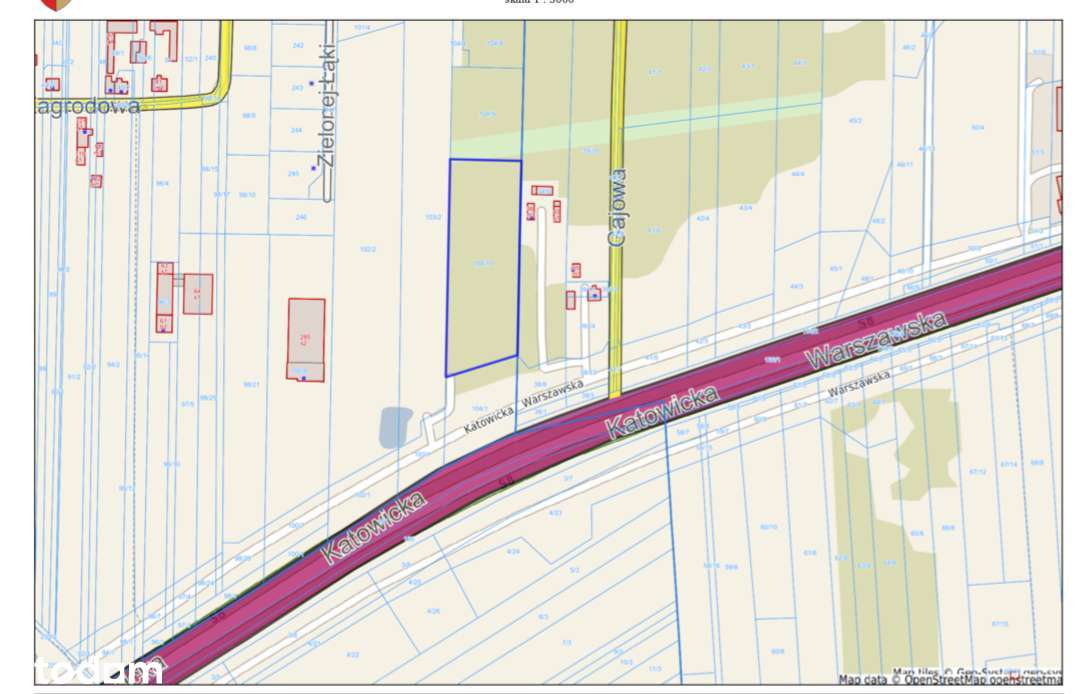Viewport: 1090px width, 694px height.
Task: Click the small 'Katowicka Warszawska' service road label
Action: pyautogui.click(x=523, y=407)
